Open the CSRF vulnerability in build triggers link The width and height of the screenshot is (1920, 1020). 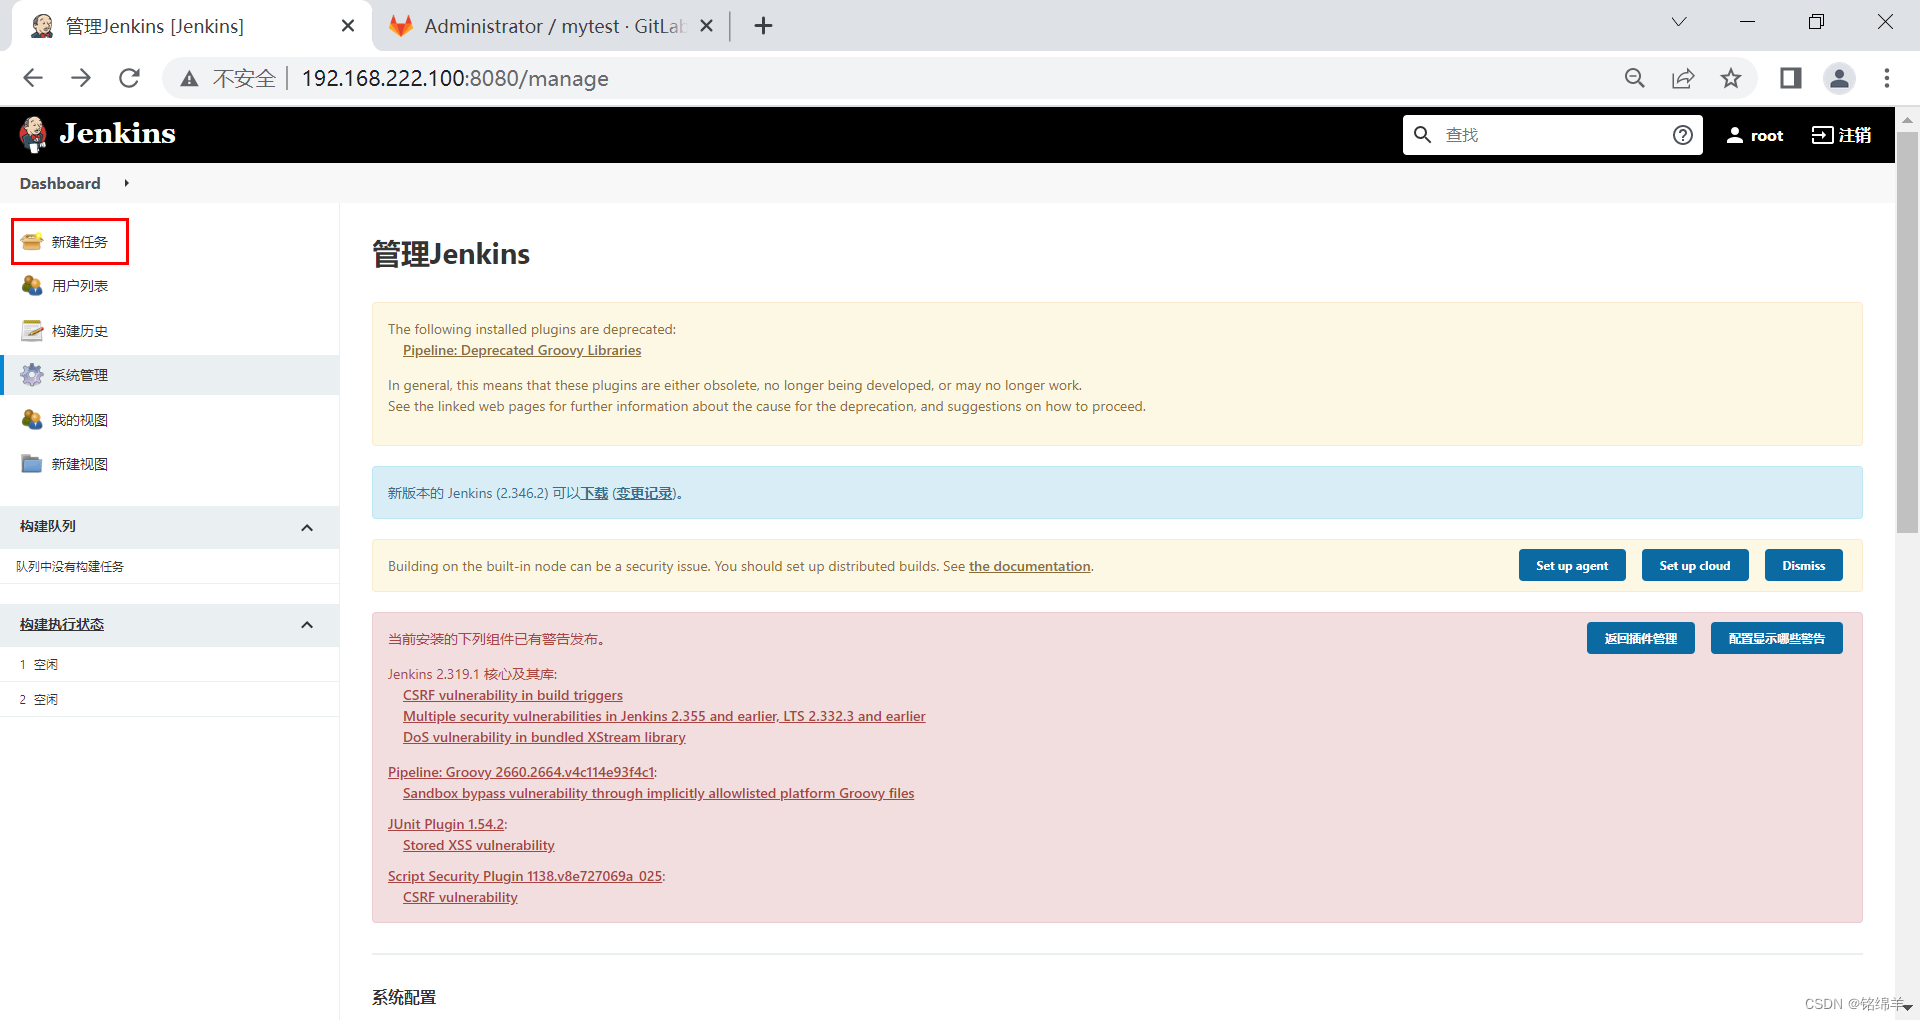point(512,695)
